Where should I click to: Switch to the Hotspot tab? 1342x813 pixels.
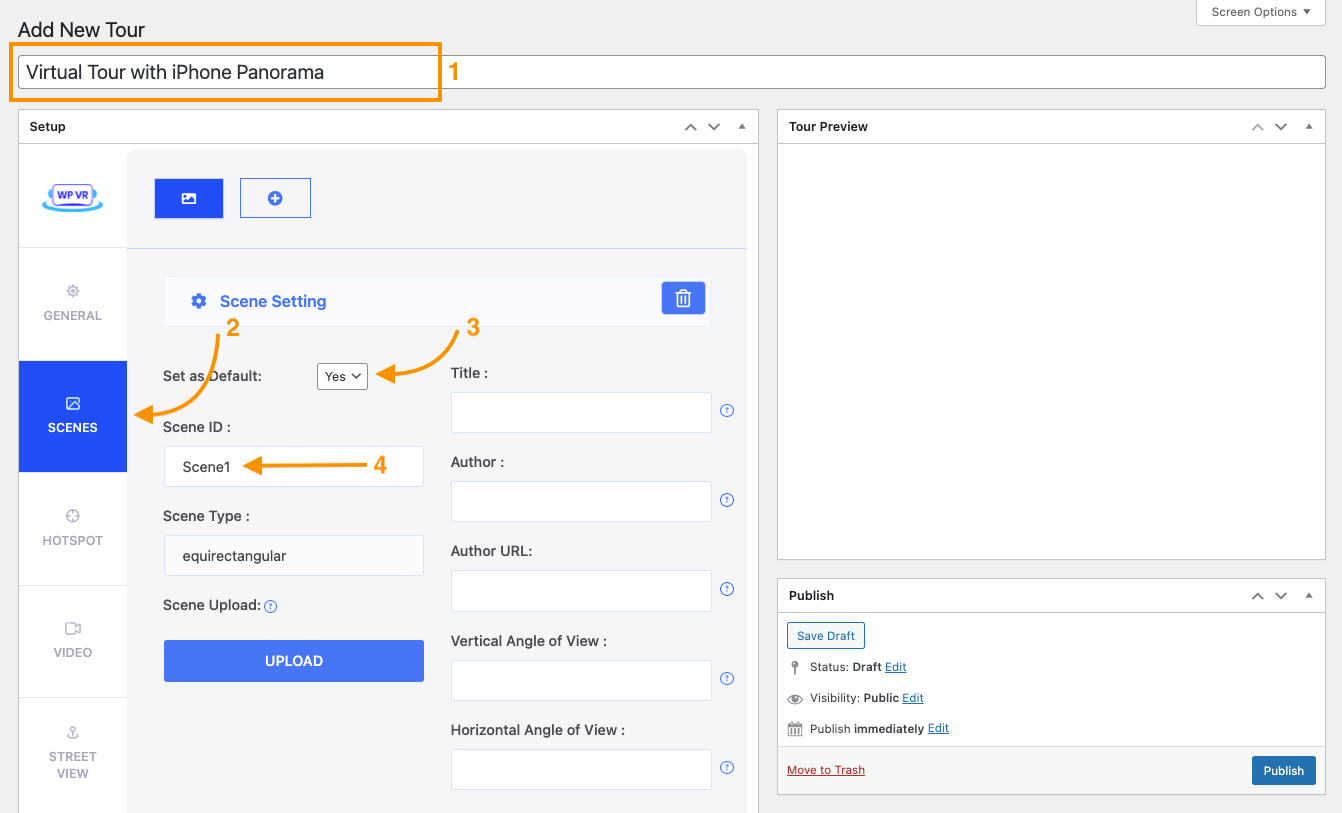pos(73,528)
